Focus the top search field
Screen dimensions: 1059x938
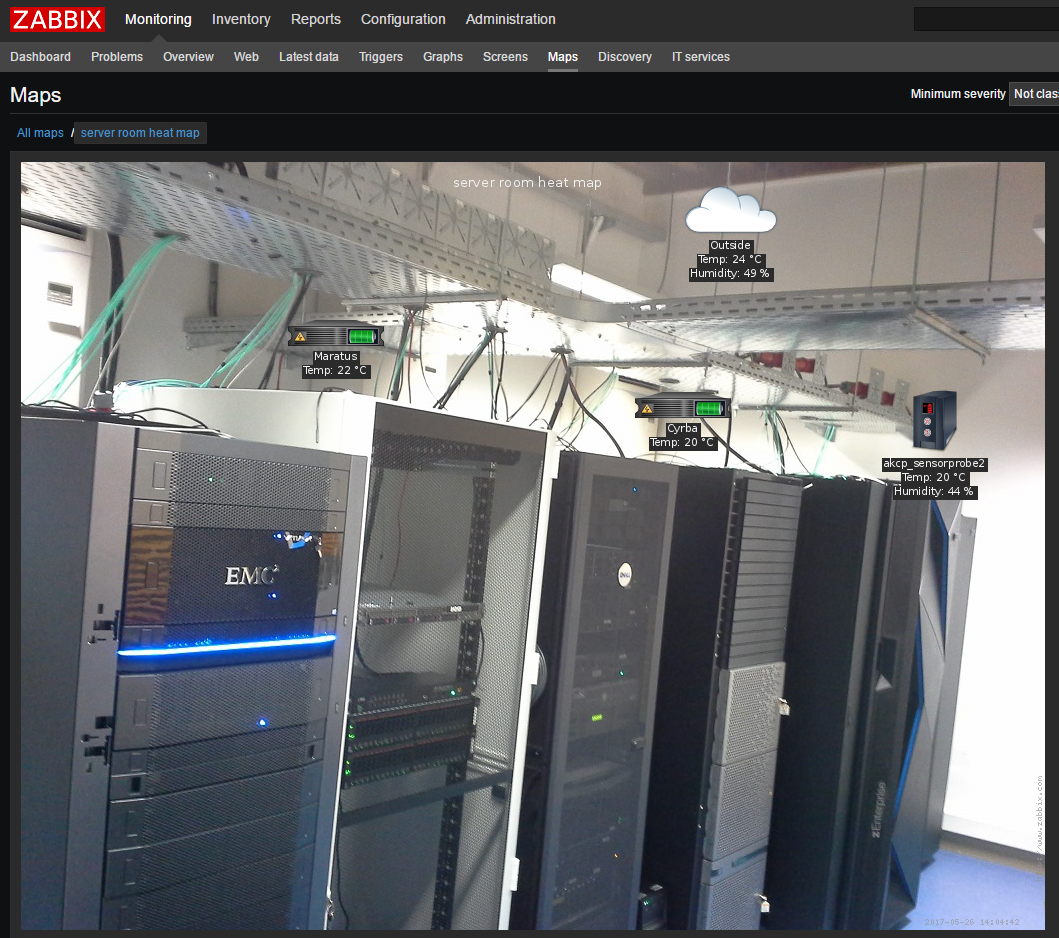[986, 20]
